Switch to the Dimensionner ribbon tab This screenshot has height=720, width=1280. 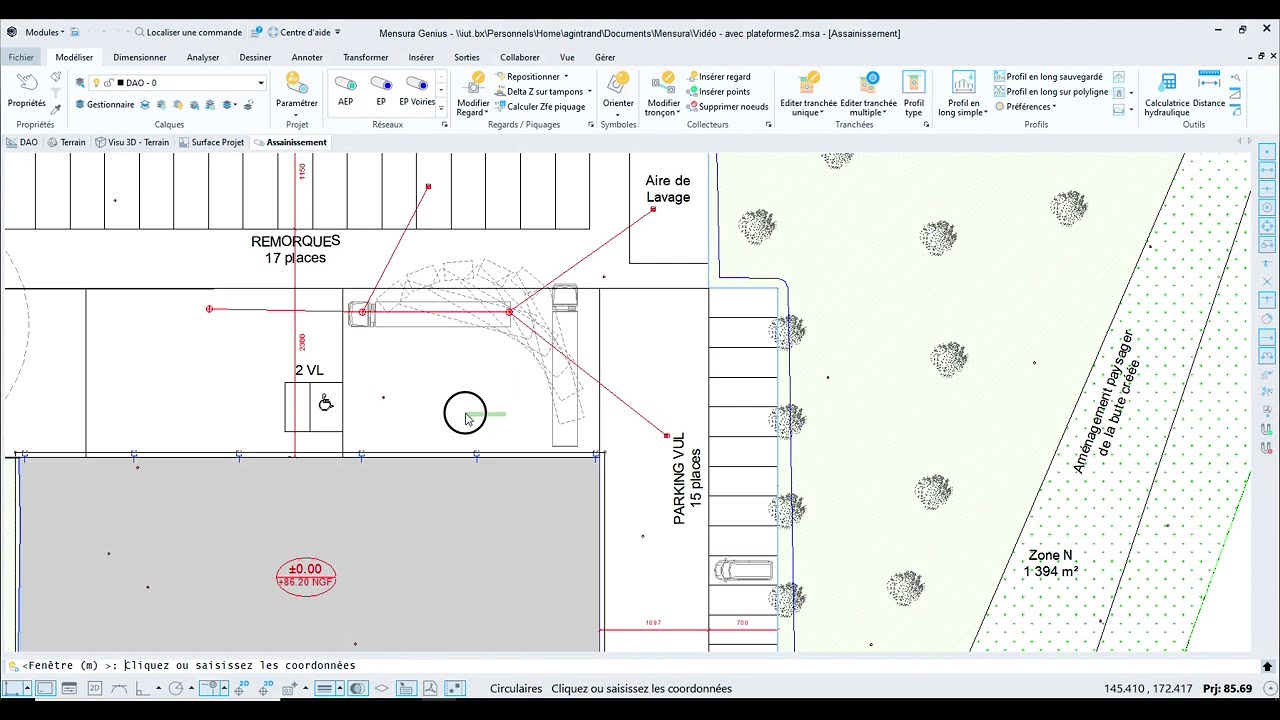(140, 57)
